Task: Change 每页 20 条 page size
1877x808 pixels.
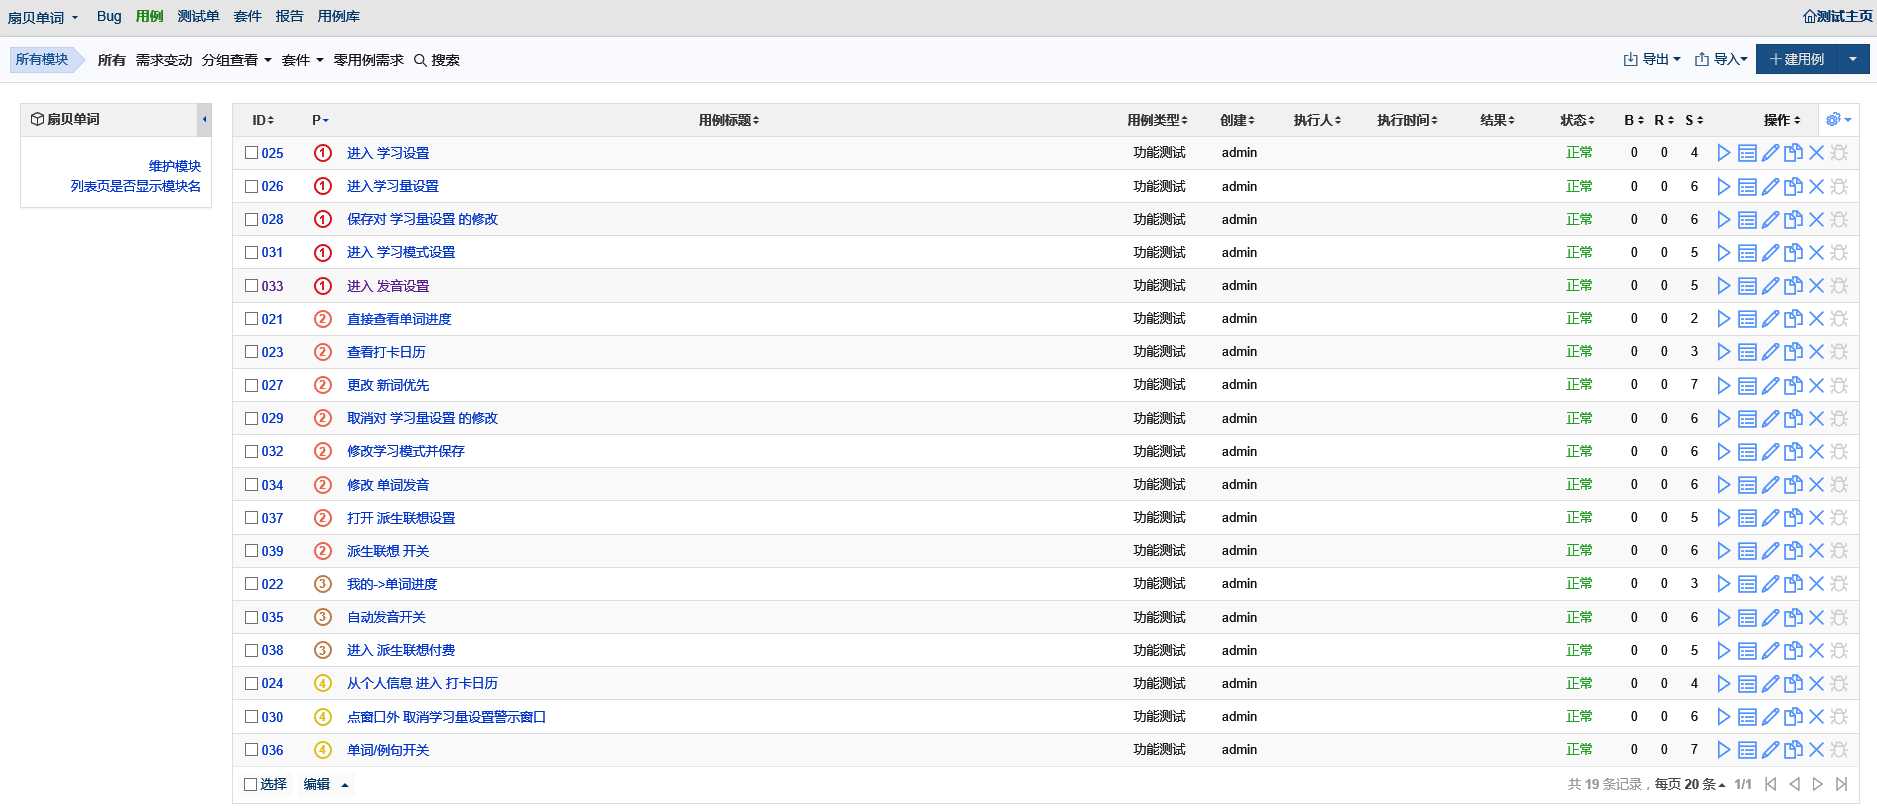Action: [1690, 784]
